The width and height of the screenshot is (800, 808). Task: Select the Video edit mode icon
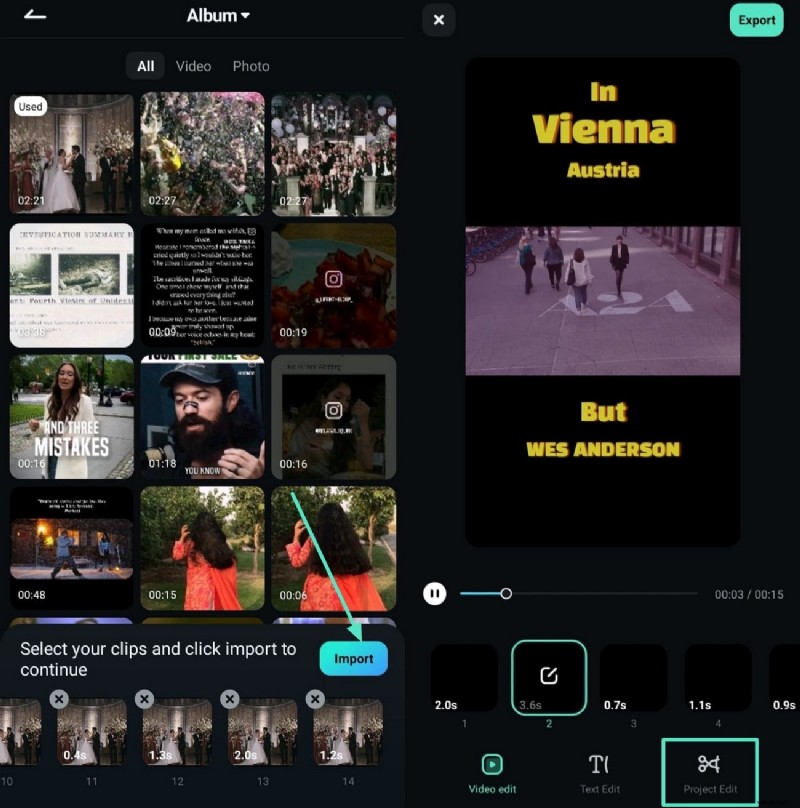491,770
